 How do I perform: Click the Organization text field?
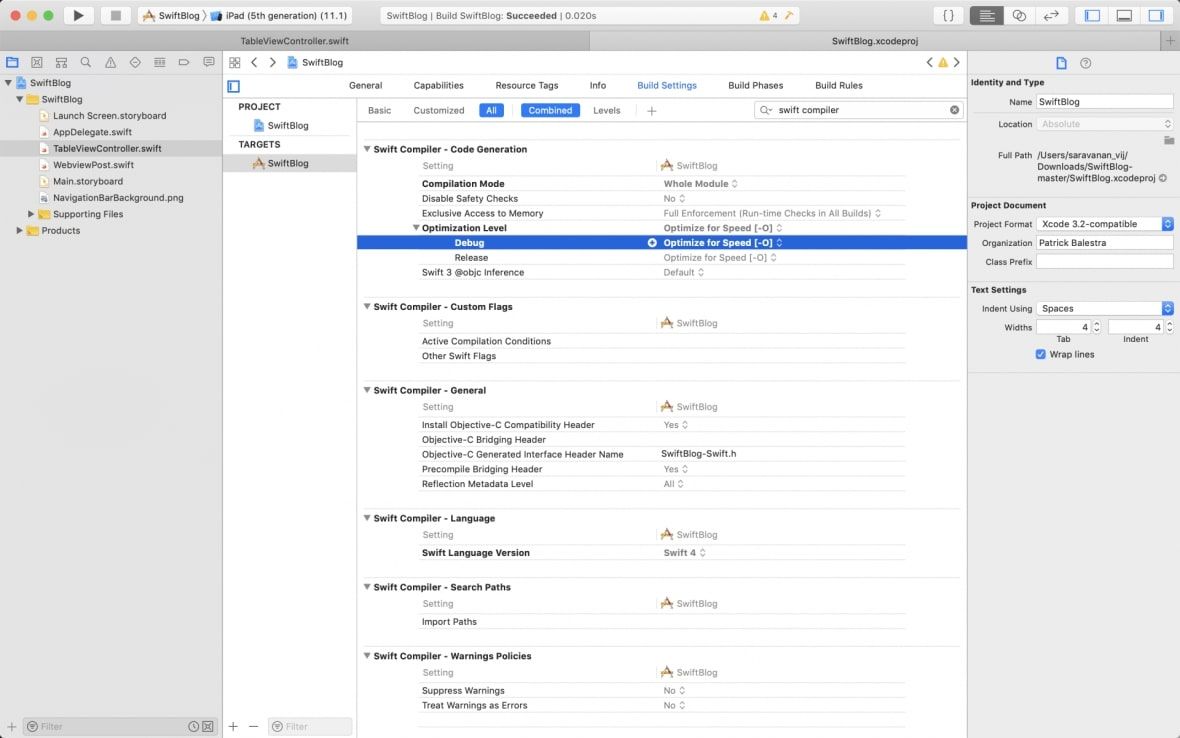point(1105,243)
